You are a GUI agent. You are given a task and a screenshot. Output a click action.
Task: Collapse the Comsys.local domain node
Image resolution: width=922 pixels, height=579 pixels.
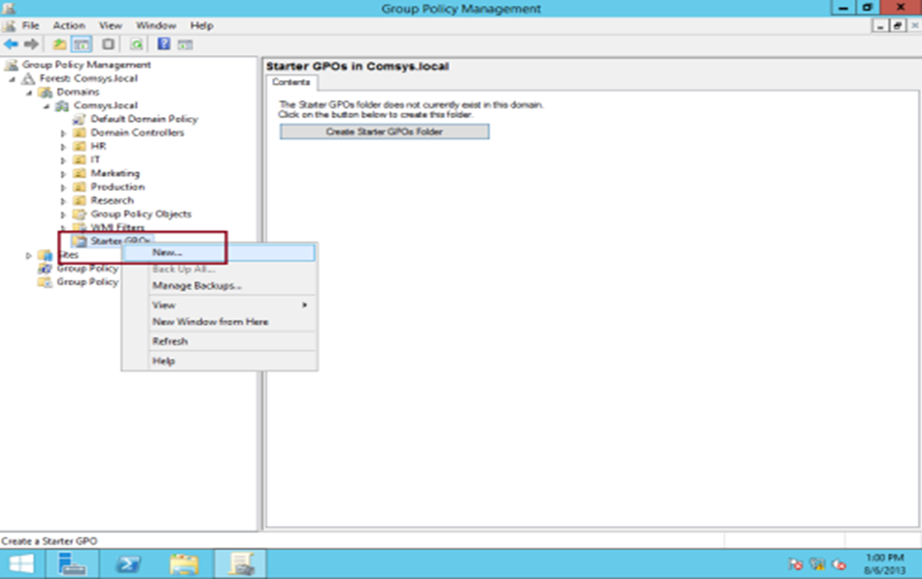[x=44, y=105]
